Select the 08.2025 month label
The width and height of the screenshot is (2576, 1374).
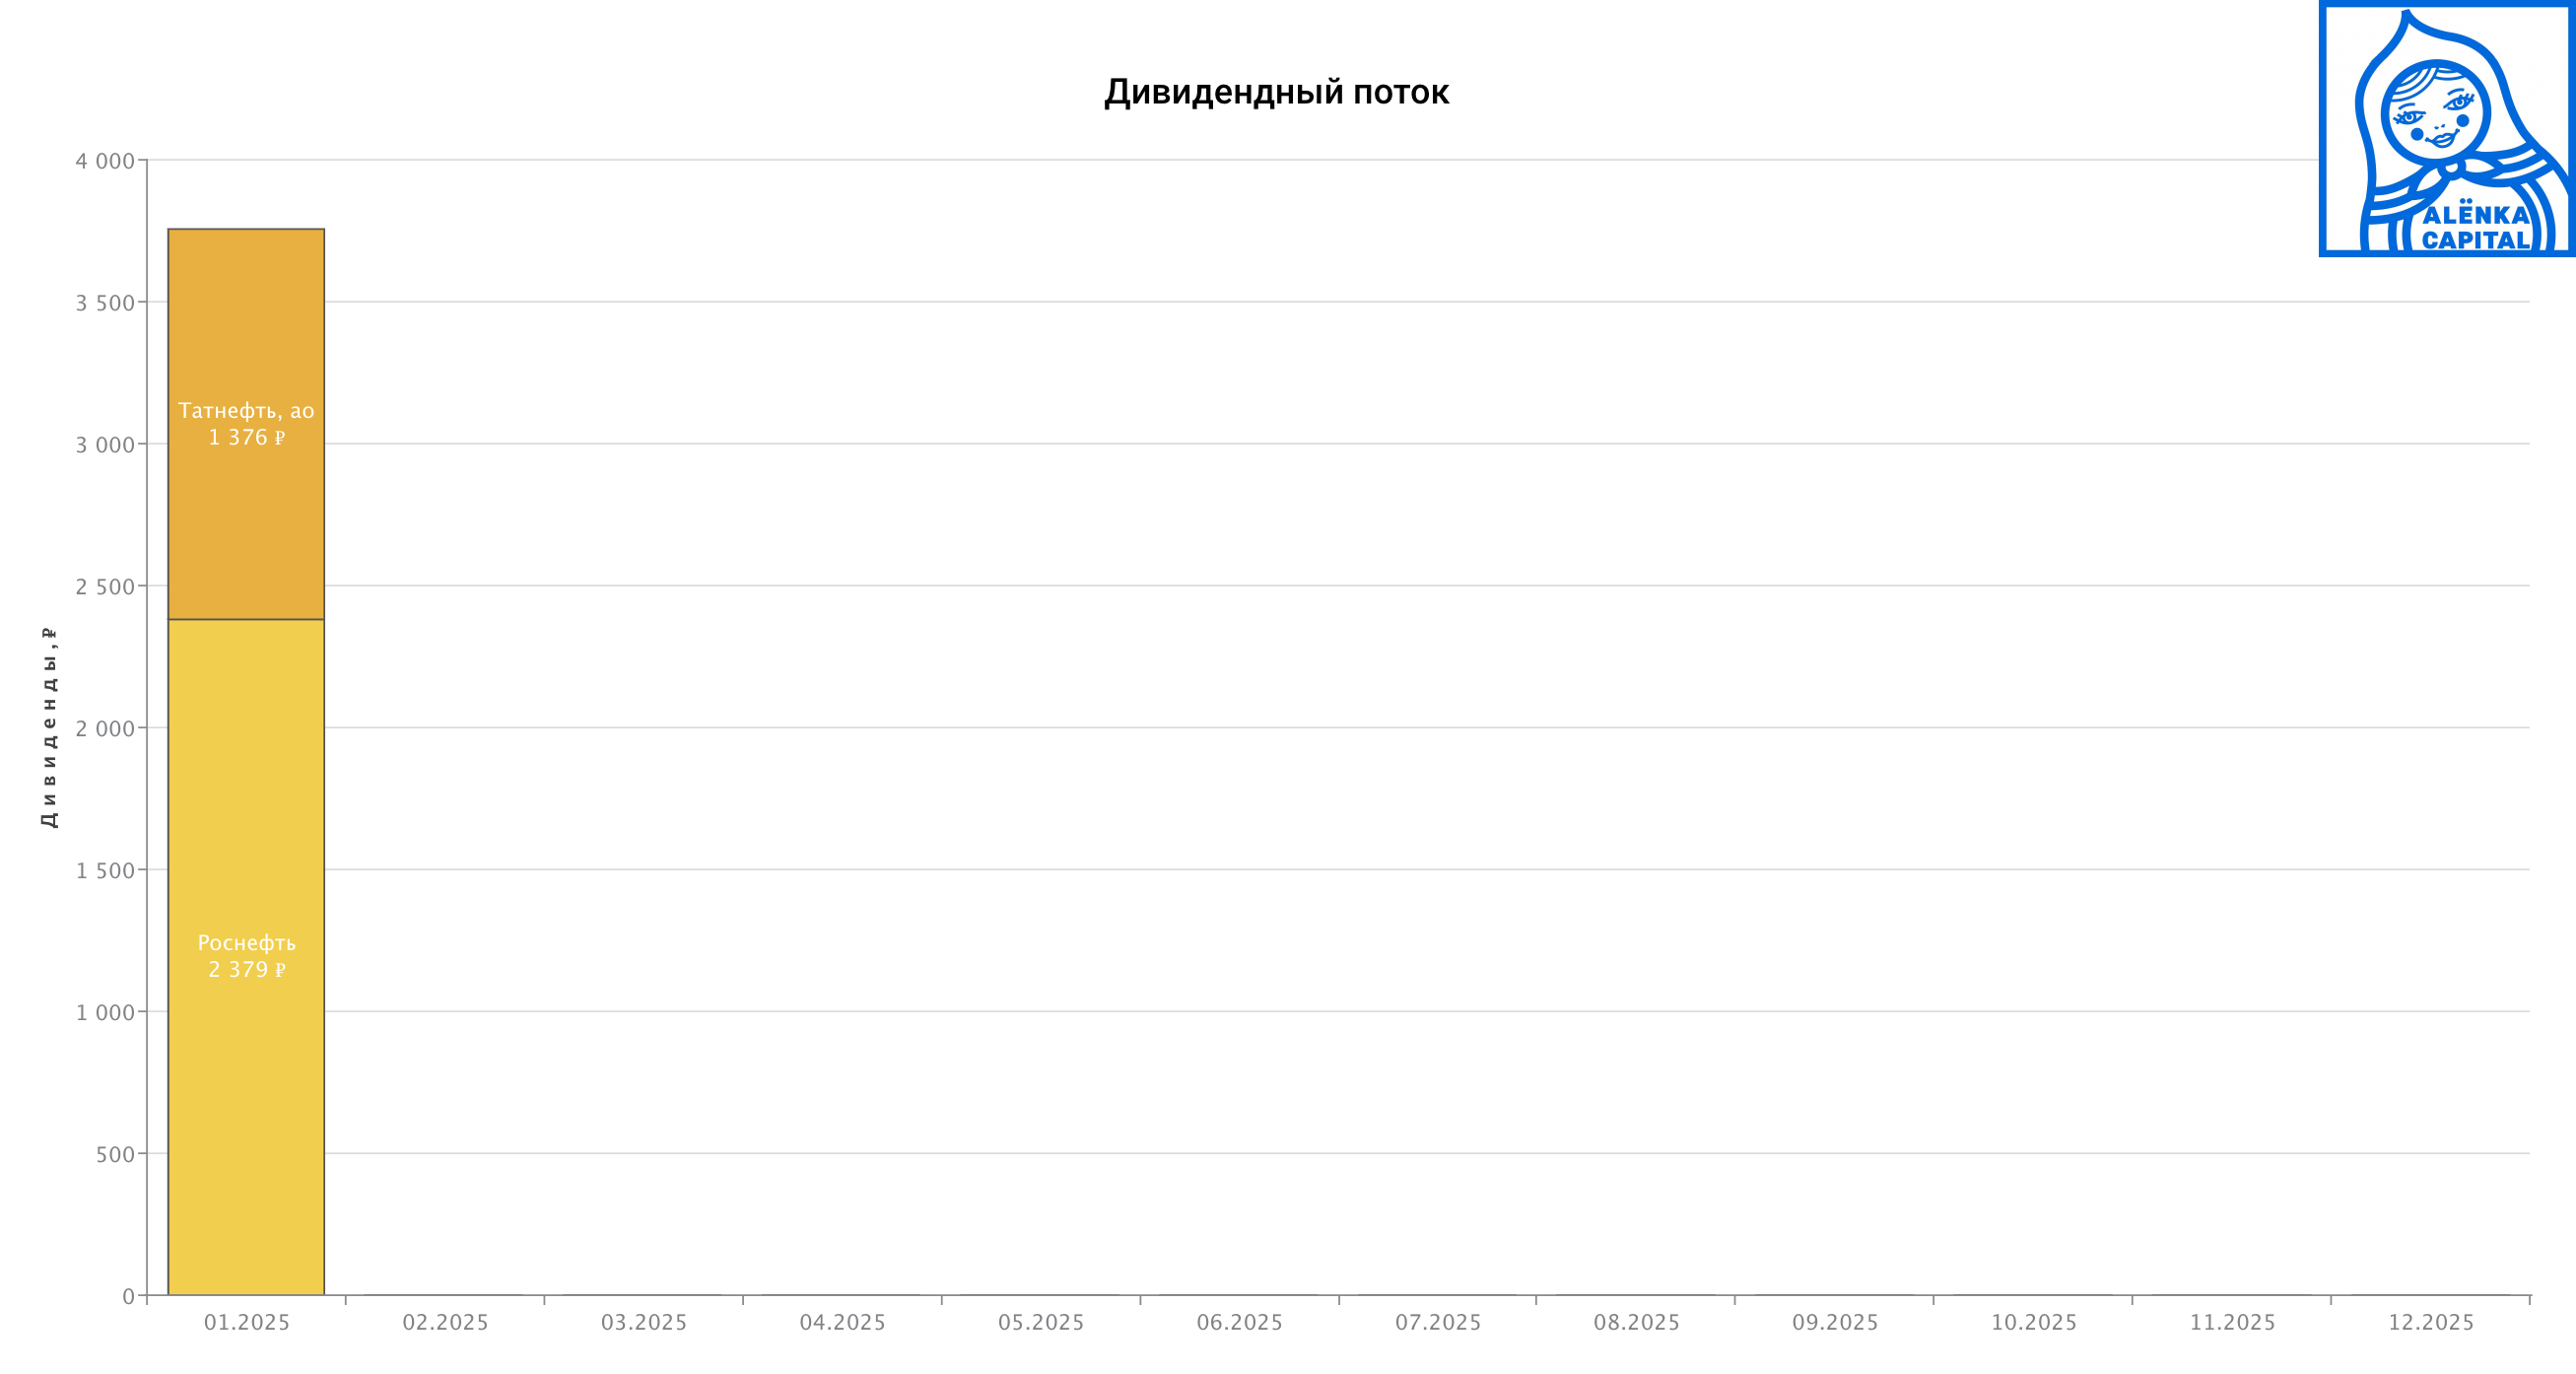tap(1636, 1322)
